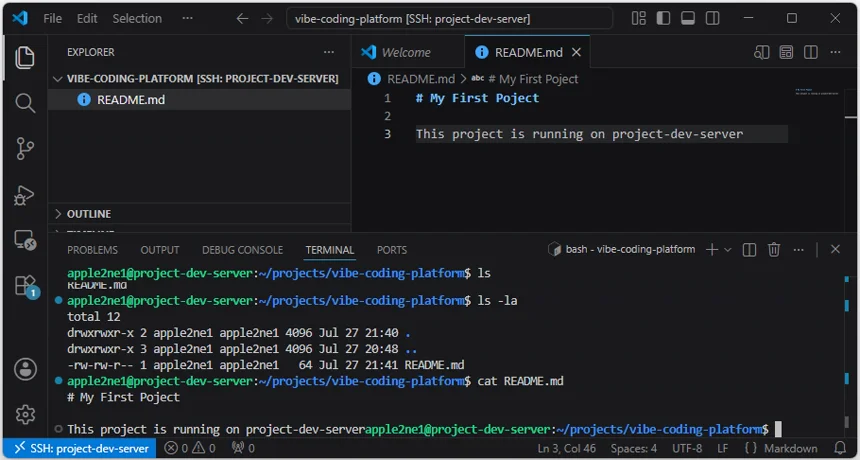The width and height of the screenshot is (860, 460).
Task: Click the bash terminal name label
Action: (630, 249)
